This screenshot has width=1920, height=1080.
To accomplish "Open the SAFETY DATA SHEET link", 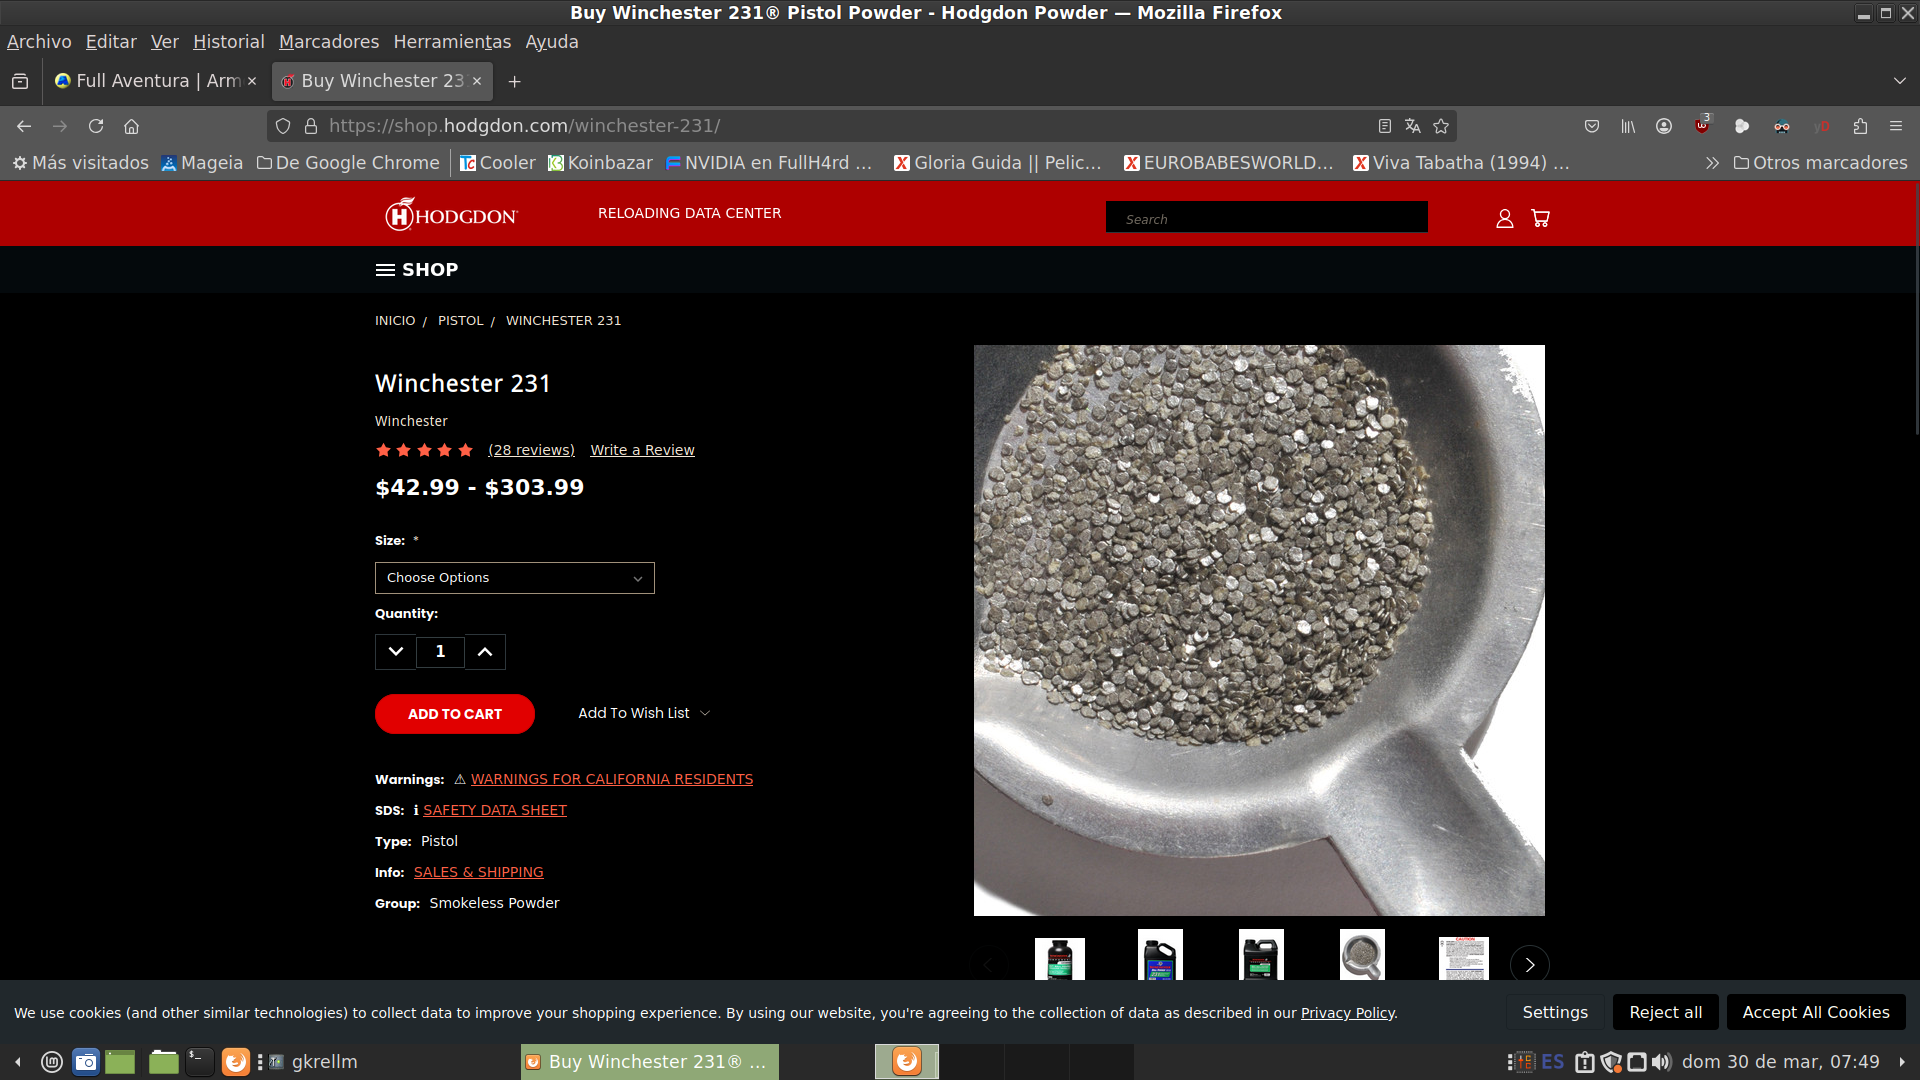I will pos(494,810).
